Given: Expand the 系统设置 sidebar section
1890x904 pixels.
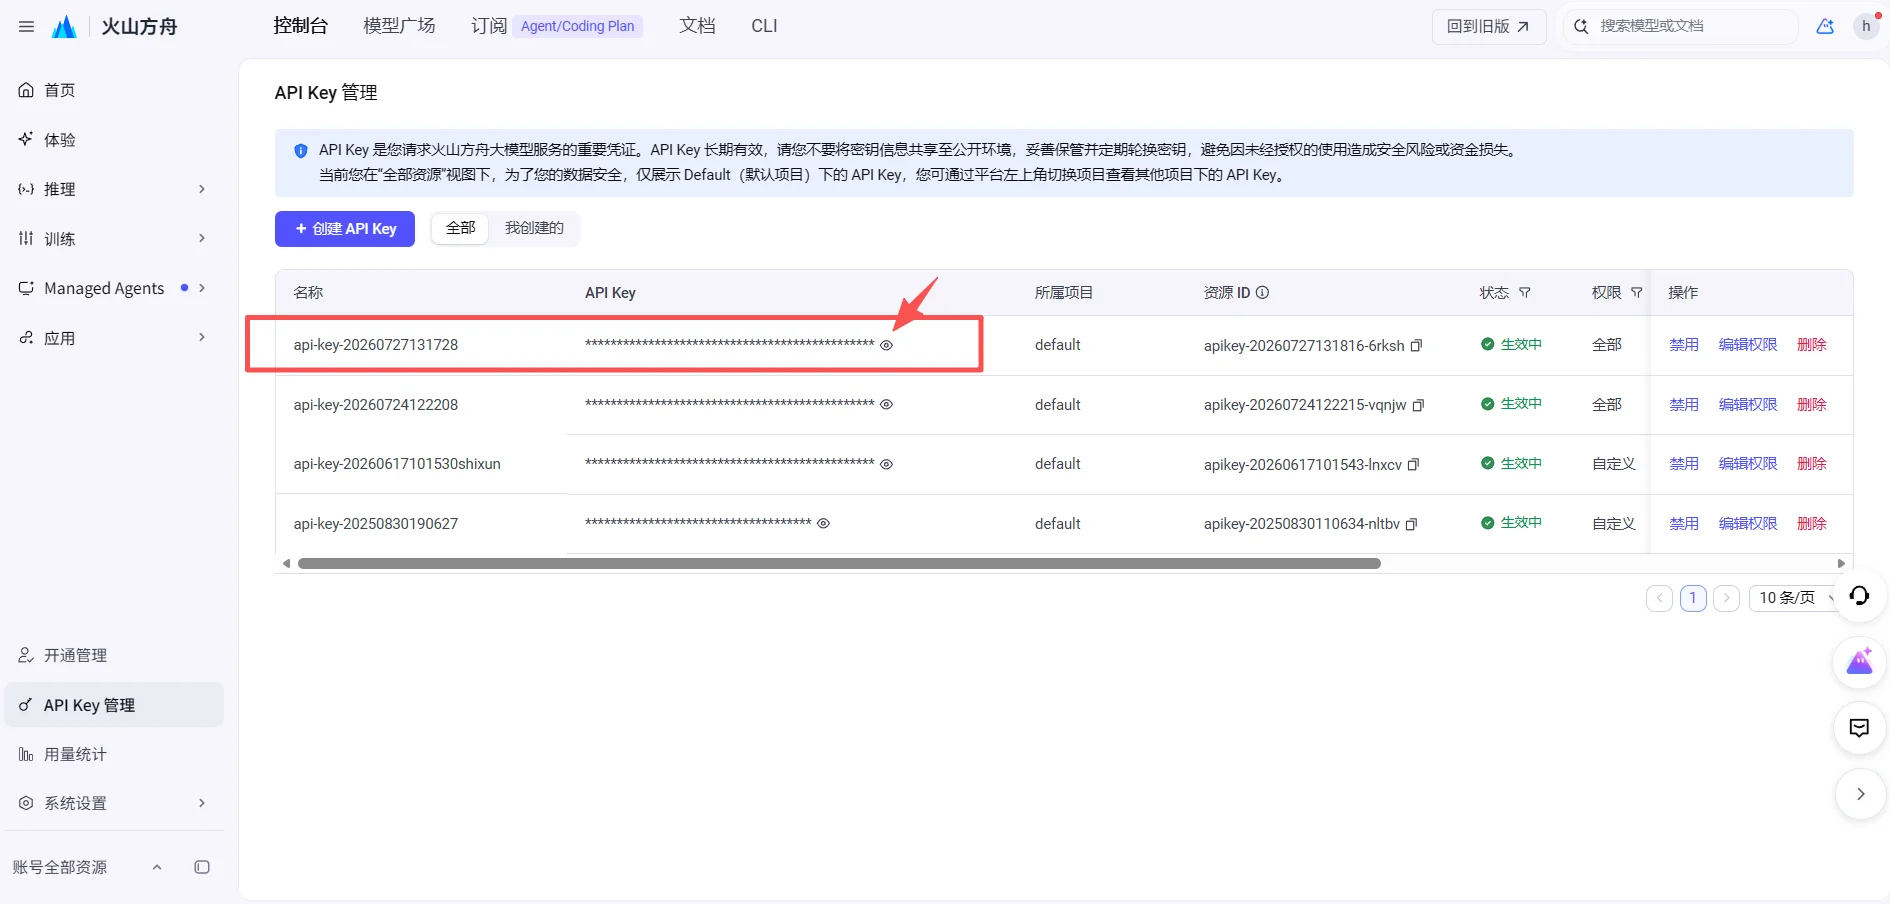Looking at the screenshot, I should pos(202,803).
